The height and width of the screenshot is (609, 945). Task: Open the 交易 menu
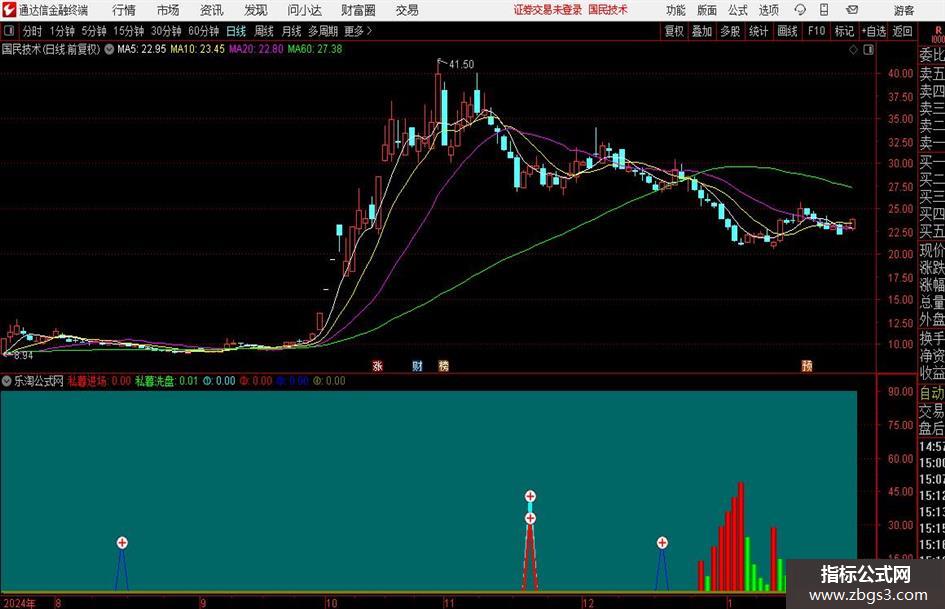click(x=407, y=10)
